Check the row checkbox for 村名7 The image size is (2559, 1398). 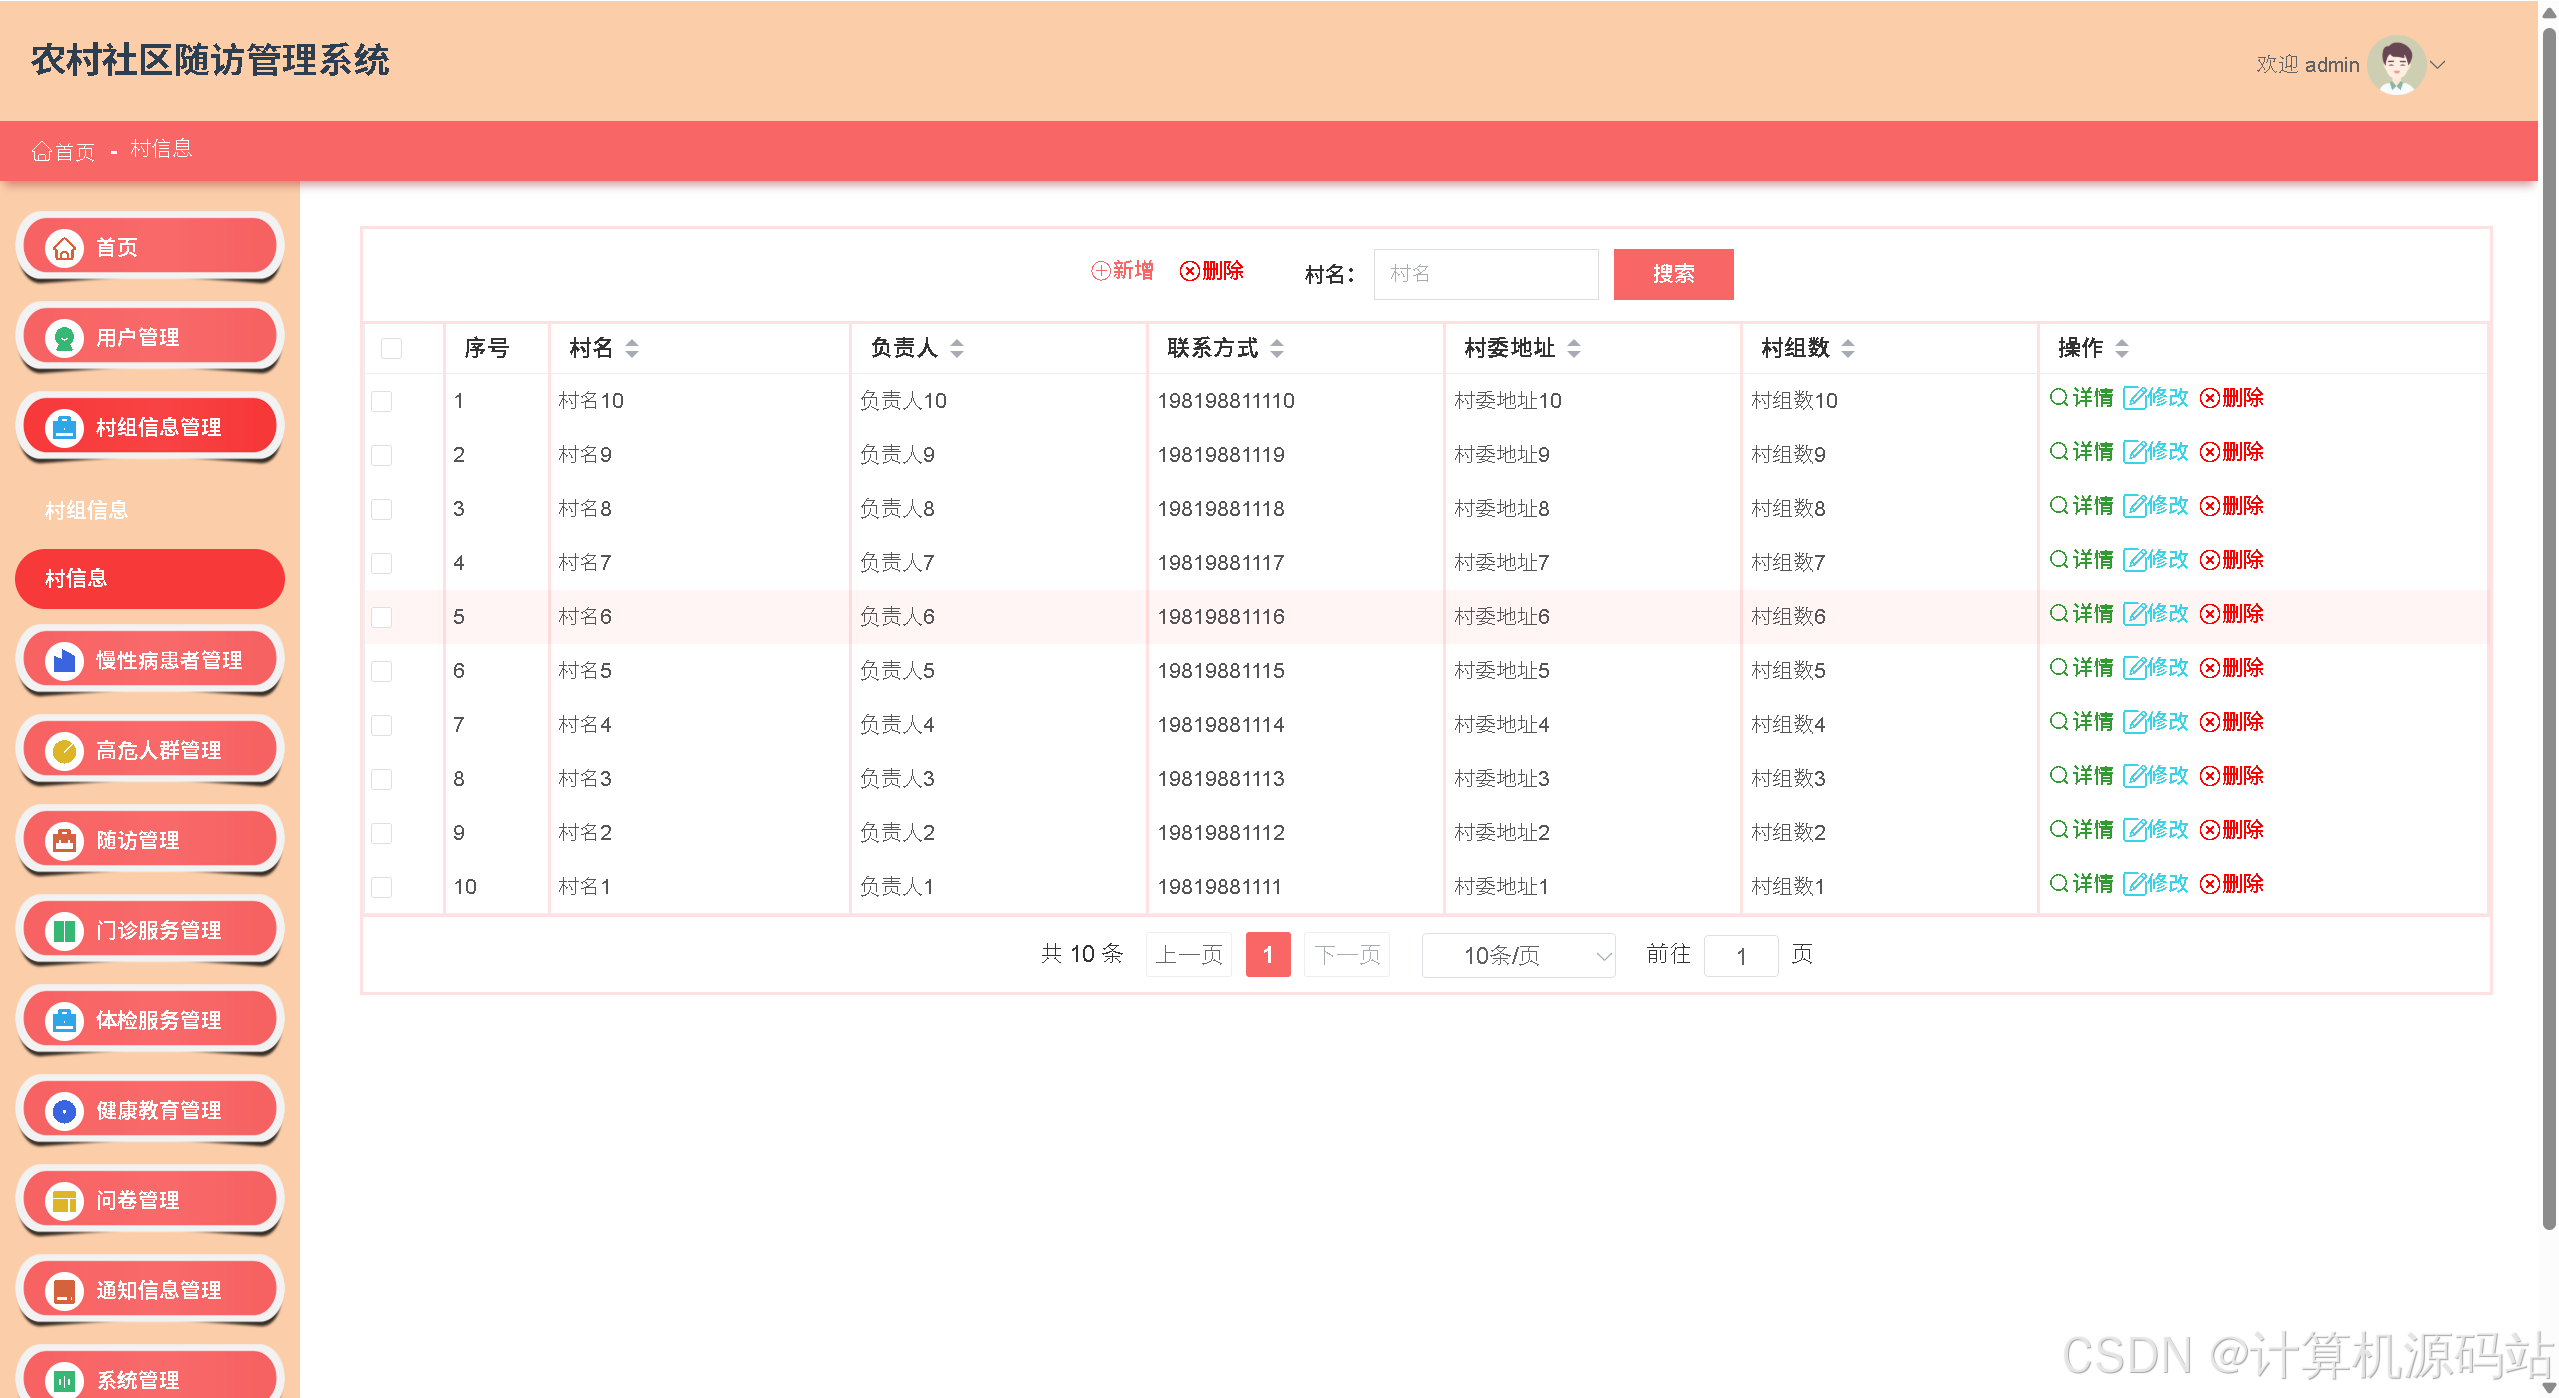(381, 563)
